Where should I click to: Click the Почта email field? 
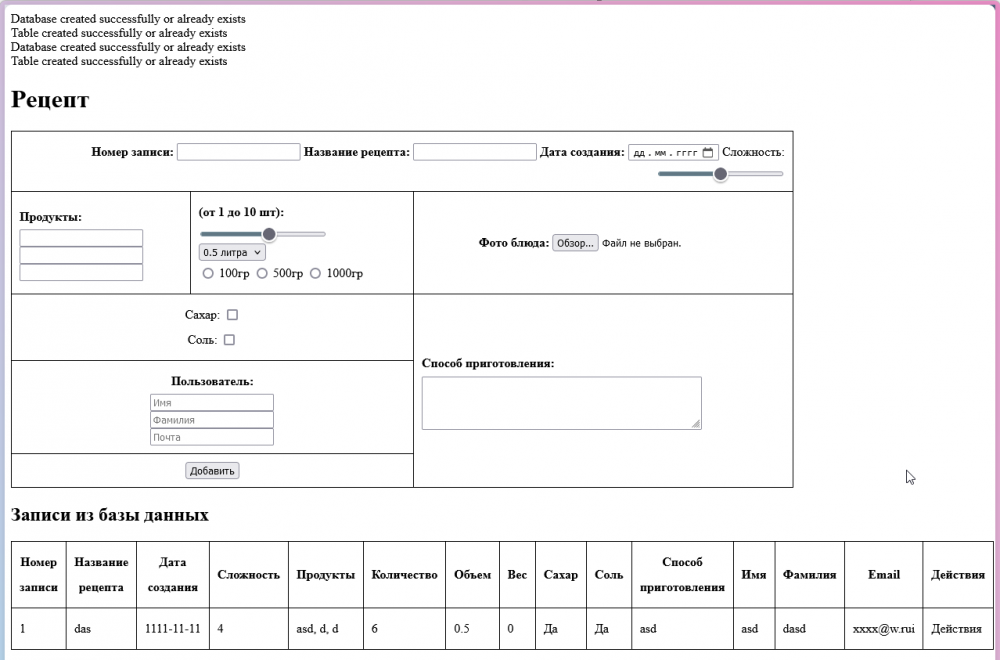click(212, 437)
